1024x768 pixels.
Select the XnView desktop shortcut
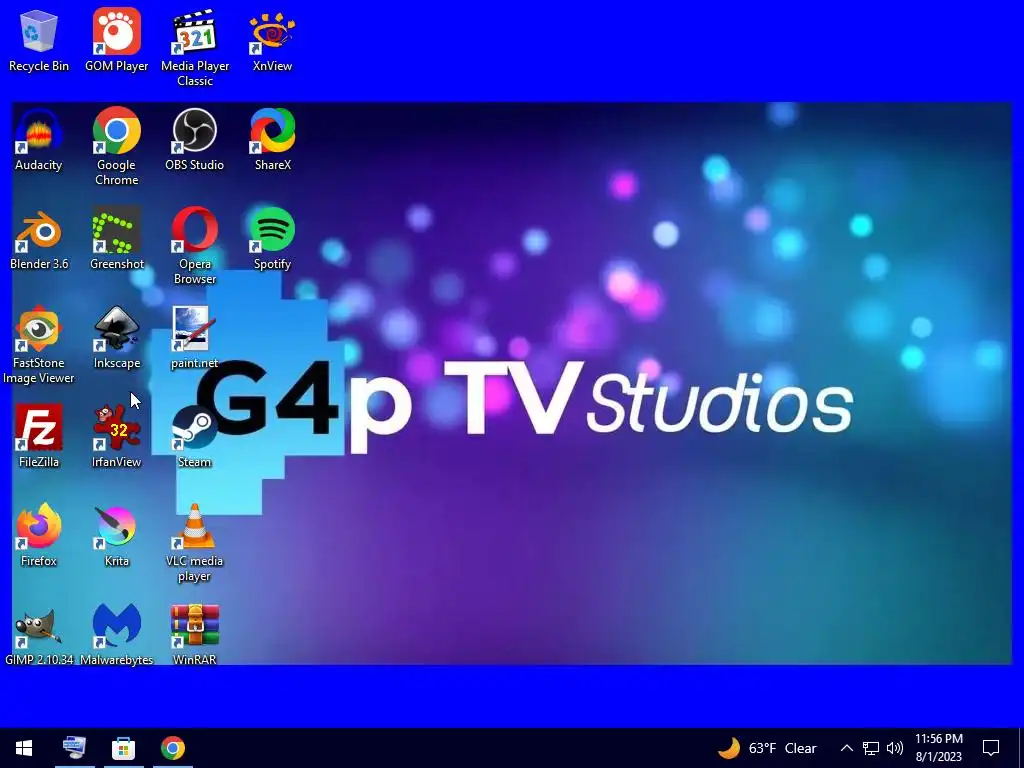click(272, 40)
